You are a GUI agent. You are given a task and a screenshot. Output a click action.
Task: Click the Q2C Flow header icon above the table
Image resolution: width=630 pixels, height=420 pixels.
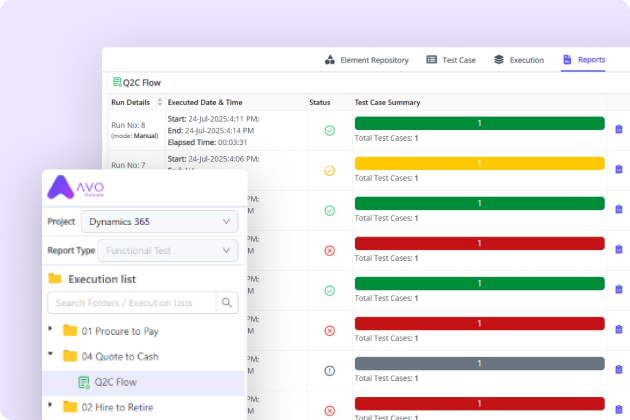point(117,83)
